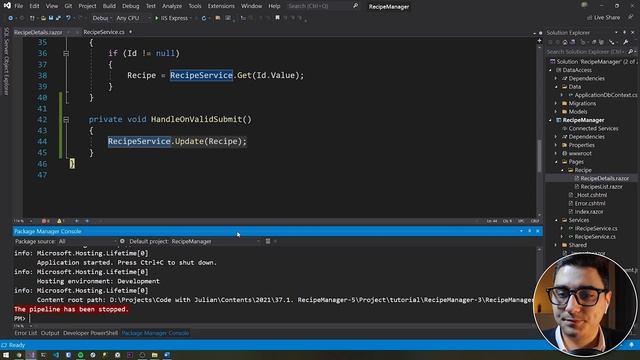Image resolution: width=640 pixels, height=360 pixels.
Task: Click the Save toolbar icon
Action: pos(51,18)
